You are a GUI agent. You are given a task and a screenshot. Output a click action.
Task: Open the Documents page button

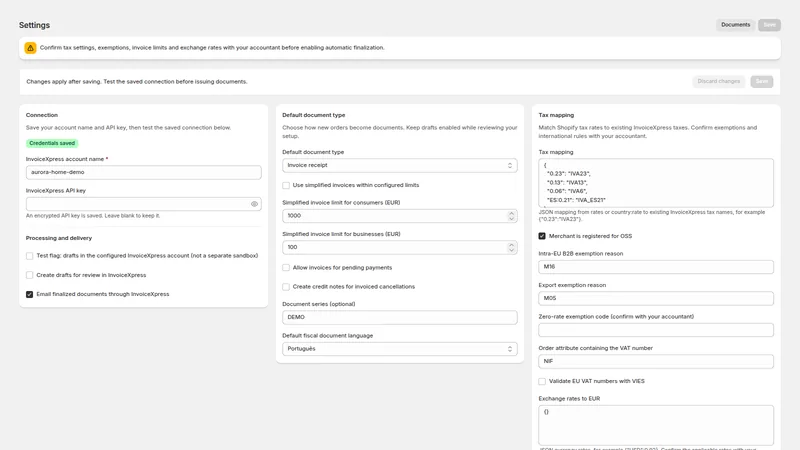735,25
